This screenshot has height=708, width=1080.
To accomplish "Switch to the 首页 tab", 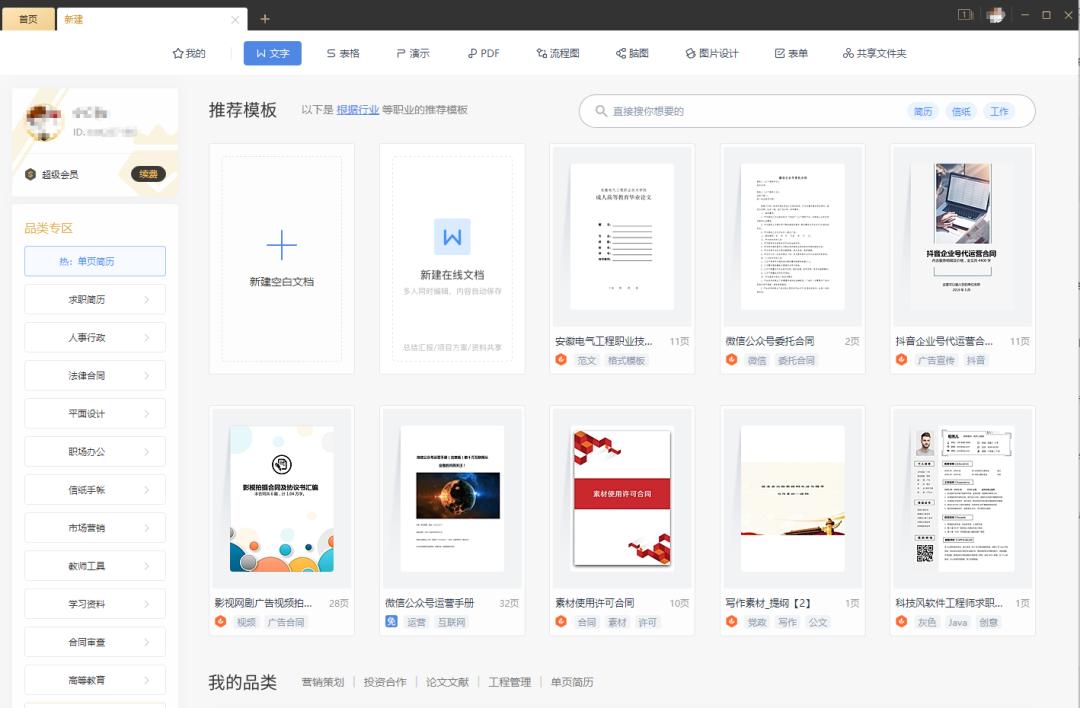I will click(27, 17).
